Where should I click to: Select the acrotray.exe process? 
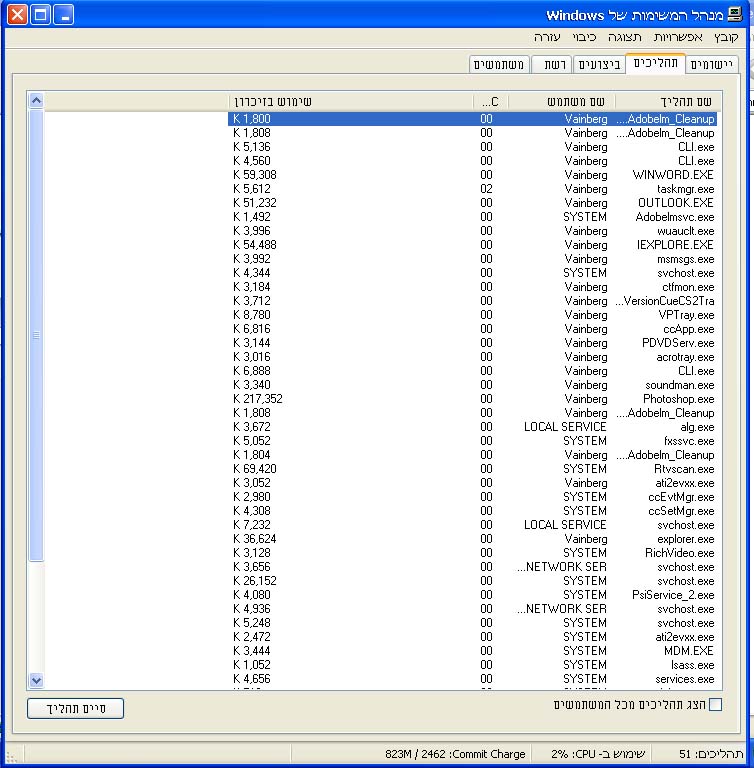(x=472, y=357)
